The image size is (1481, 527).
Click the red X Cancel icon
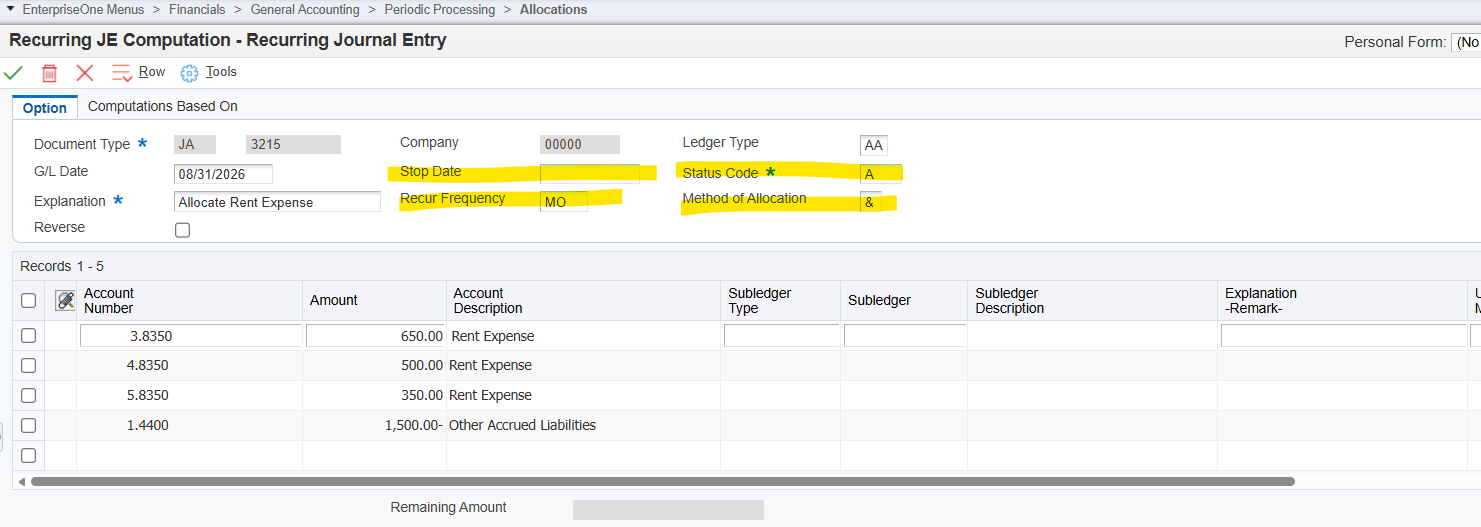coord(85,73)
